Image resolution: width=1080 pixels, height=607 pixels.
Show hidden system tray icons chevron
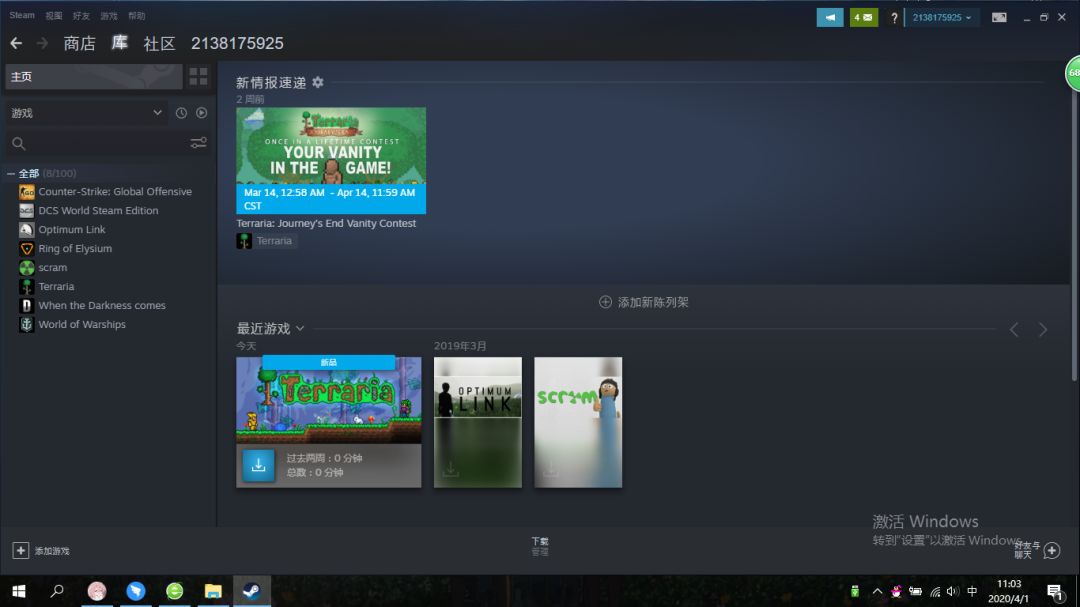point(877,591)
